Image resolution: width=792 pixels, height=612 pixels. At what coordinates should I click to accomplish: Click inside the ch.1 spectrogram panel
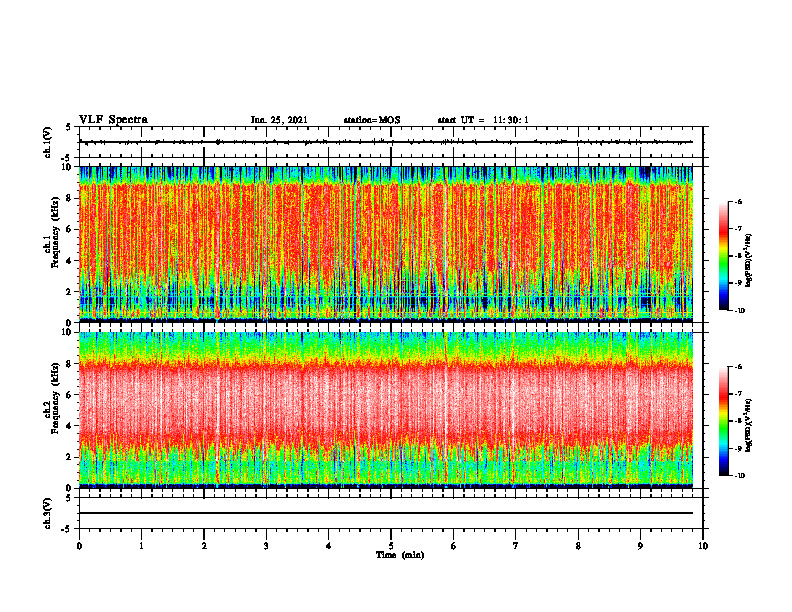tap(386, 244)
